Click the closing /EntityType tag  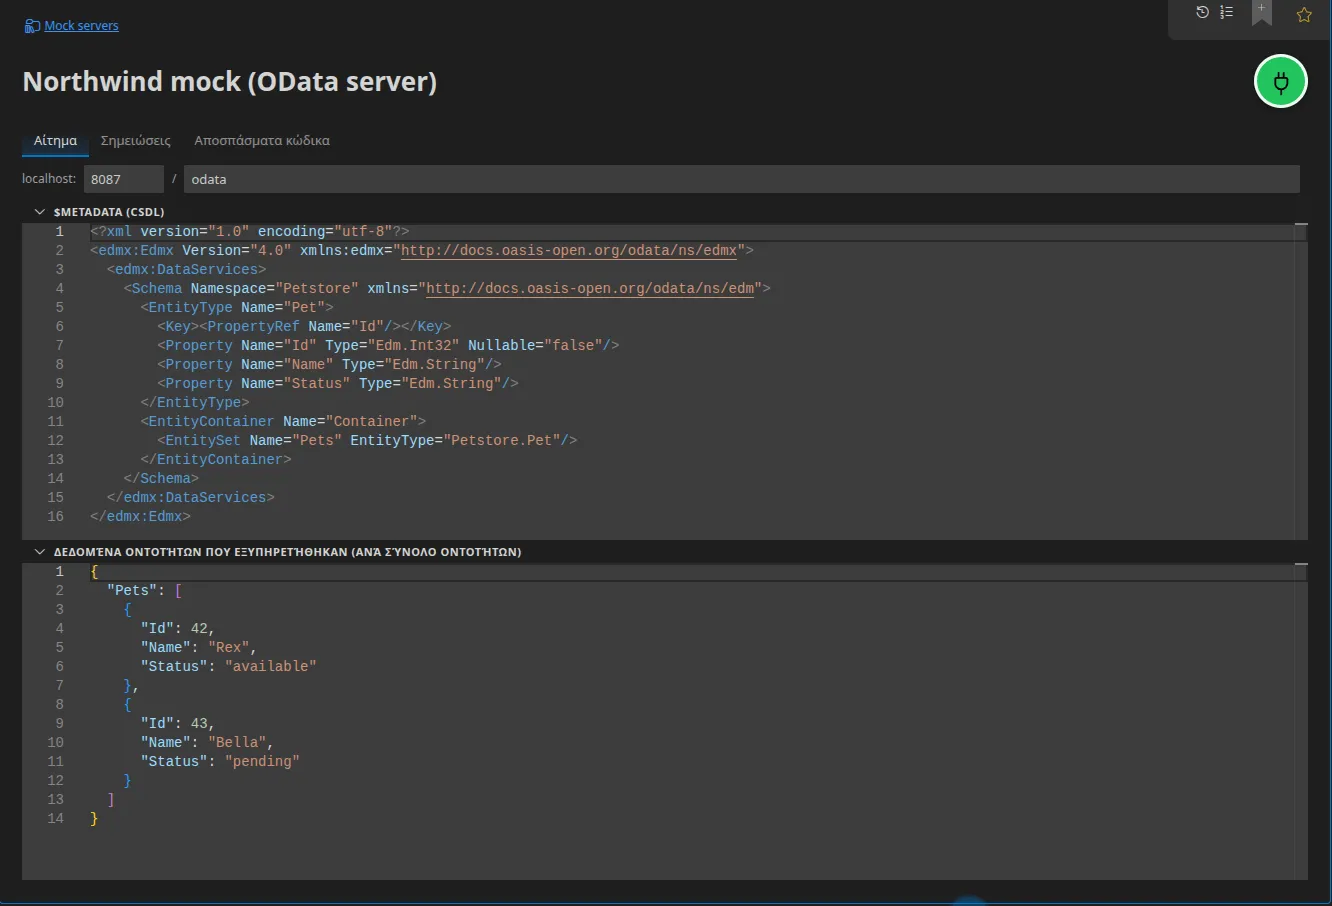point(195,402)
